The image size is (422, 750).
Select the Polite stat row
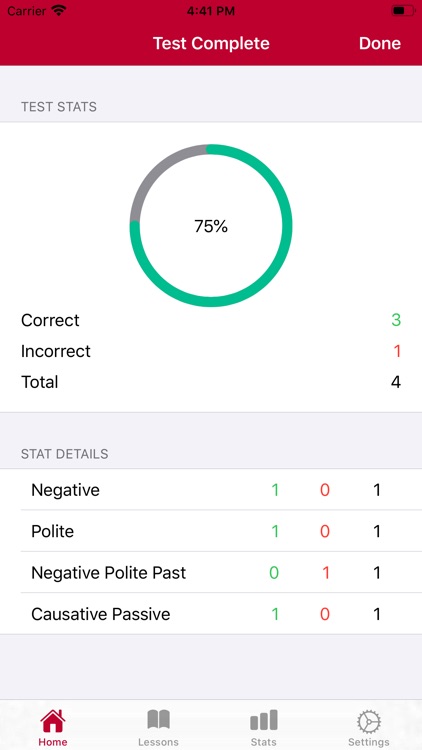pyautogui.click(x=211, y=531)
